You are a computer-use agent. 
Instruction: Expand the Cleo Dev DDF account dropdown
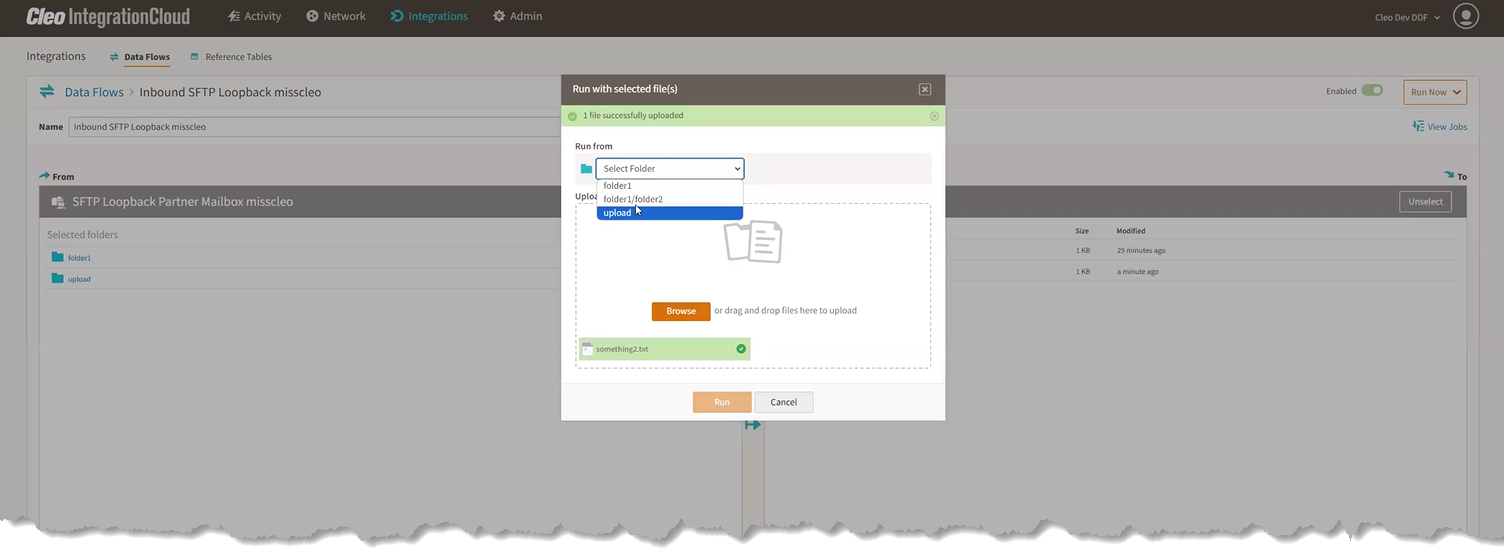coord(1407,17)
